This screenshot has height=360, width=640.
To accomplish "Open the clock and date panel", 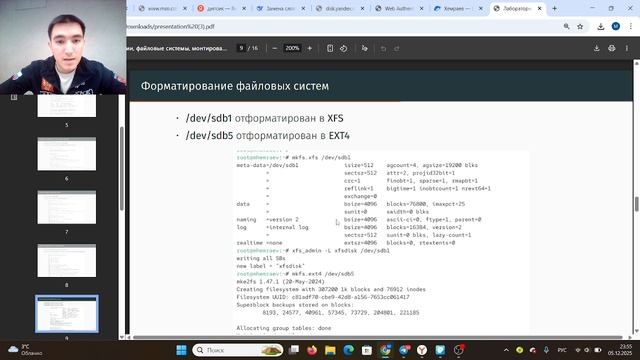I will [620, 350].
